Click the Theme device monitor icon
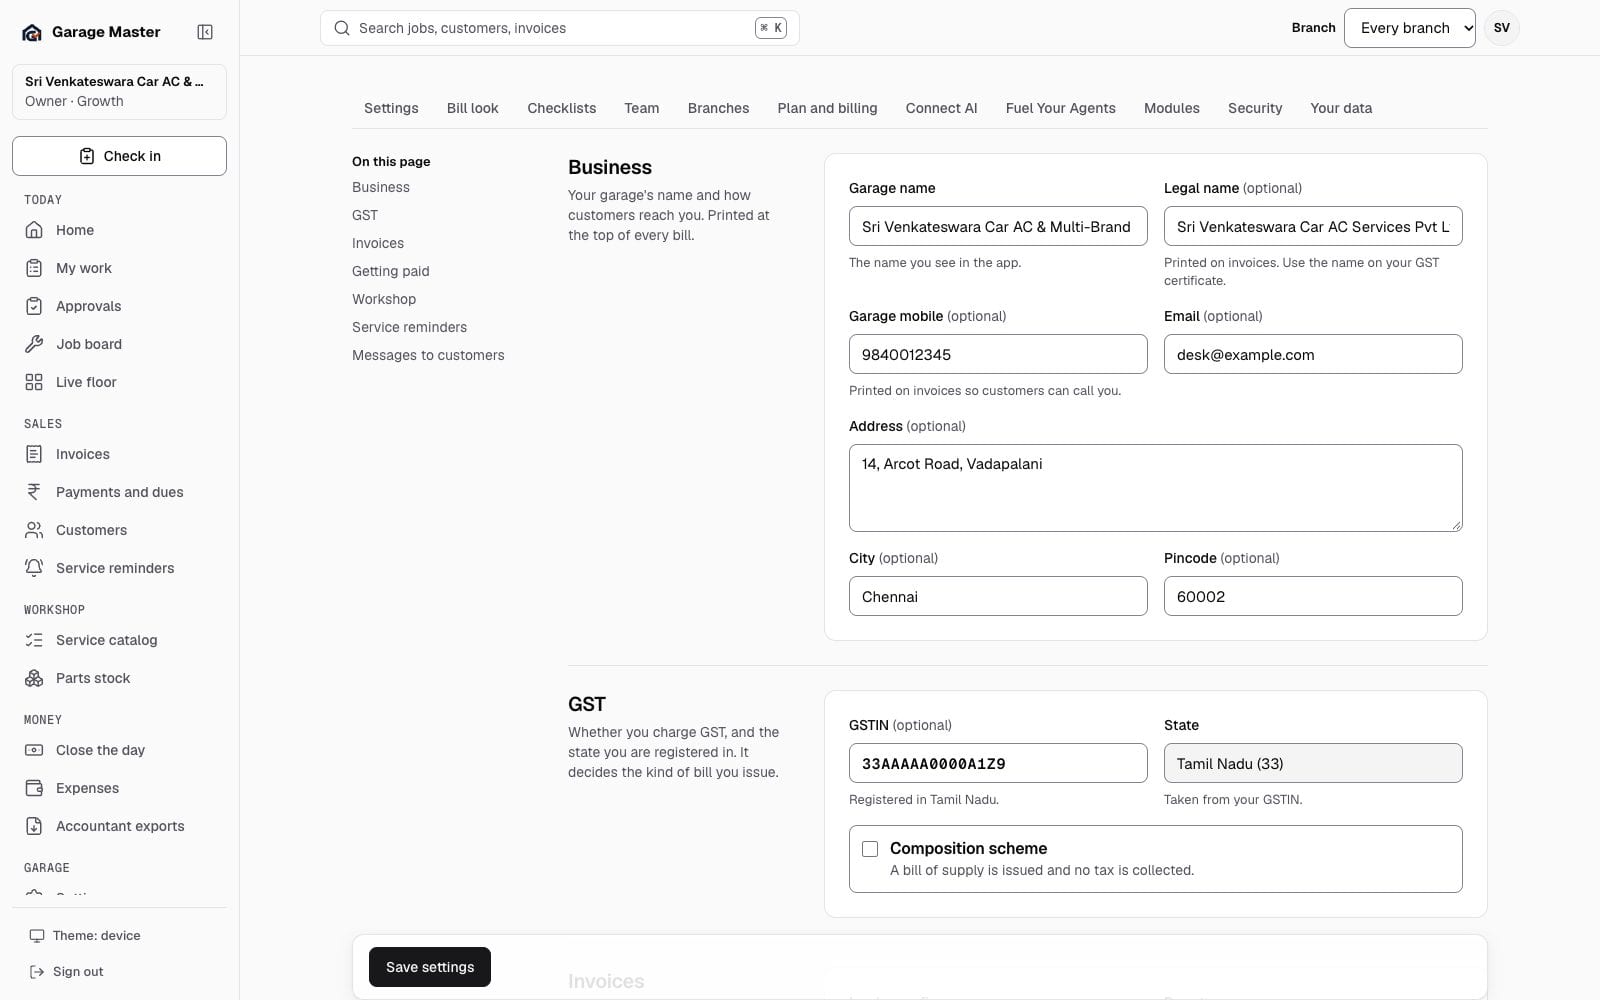1600x1000 pixels. (37, 936)
